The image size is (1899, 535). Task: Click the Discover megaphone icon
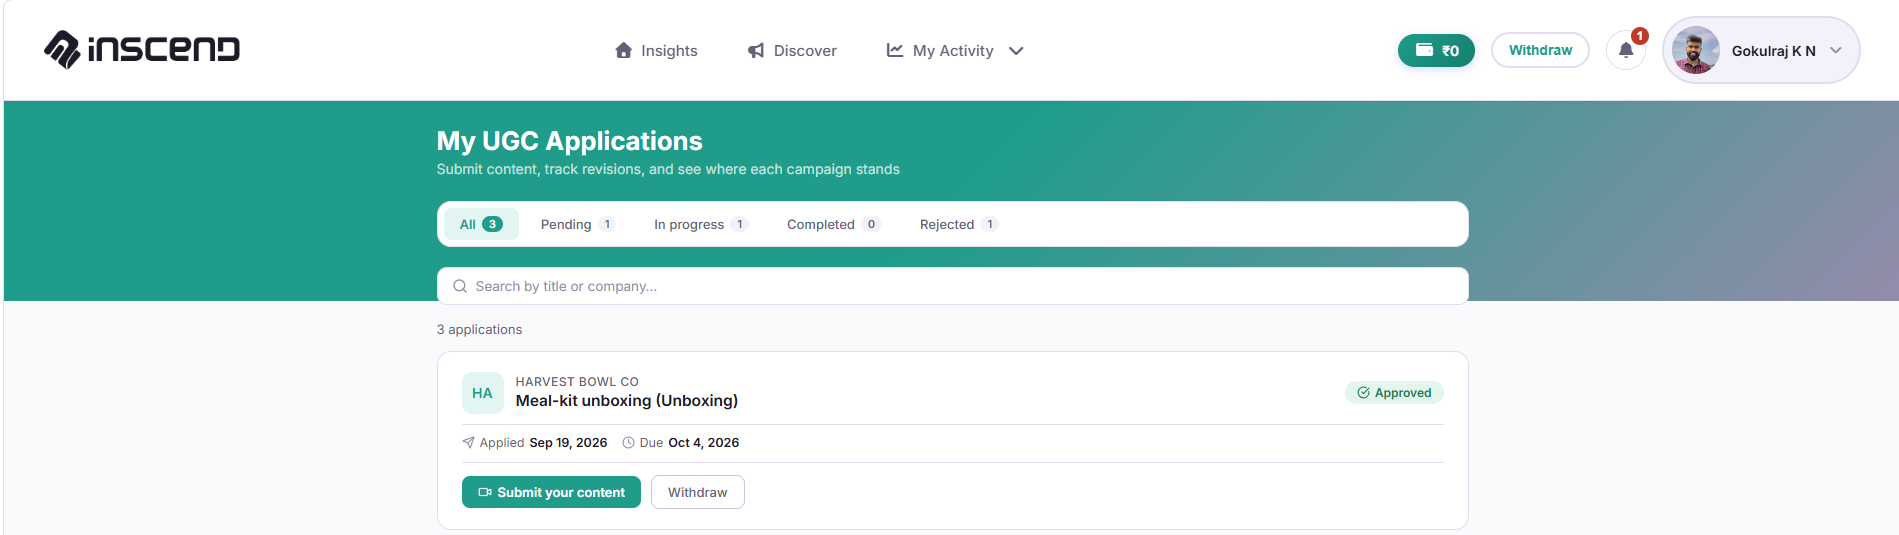pyautogui.click(x=756, y=50)
